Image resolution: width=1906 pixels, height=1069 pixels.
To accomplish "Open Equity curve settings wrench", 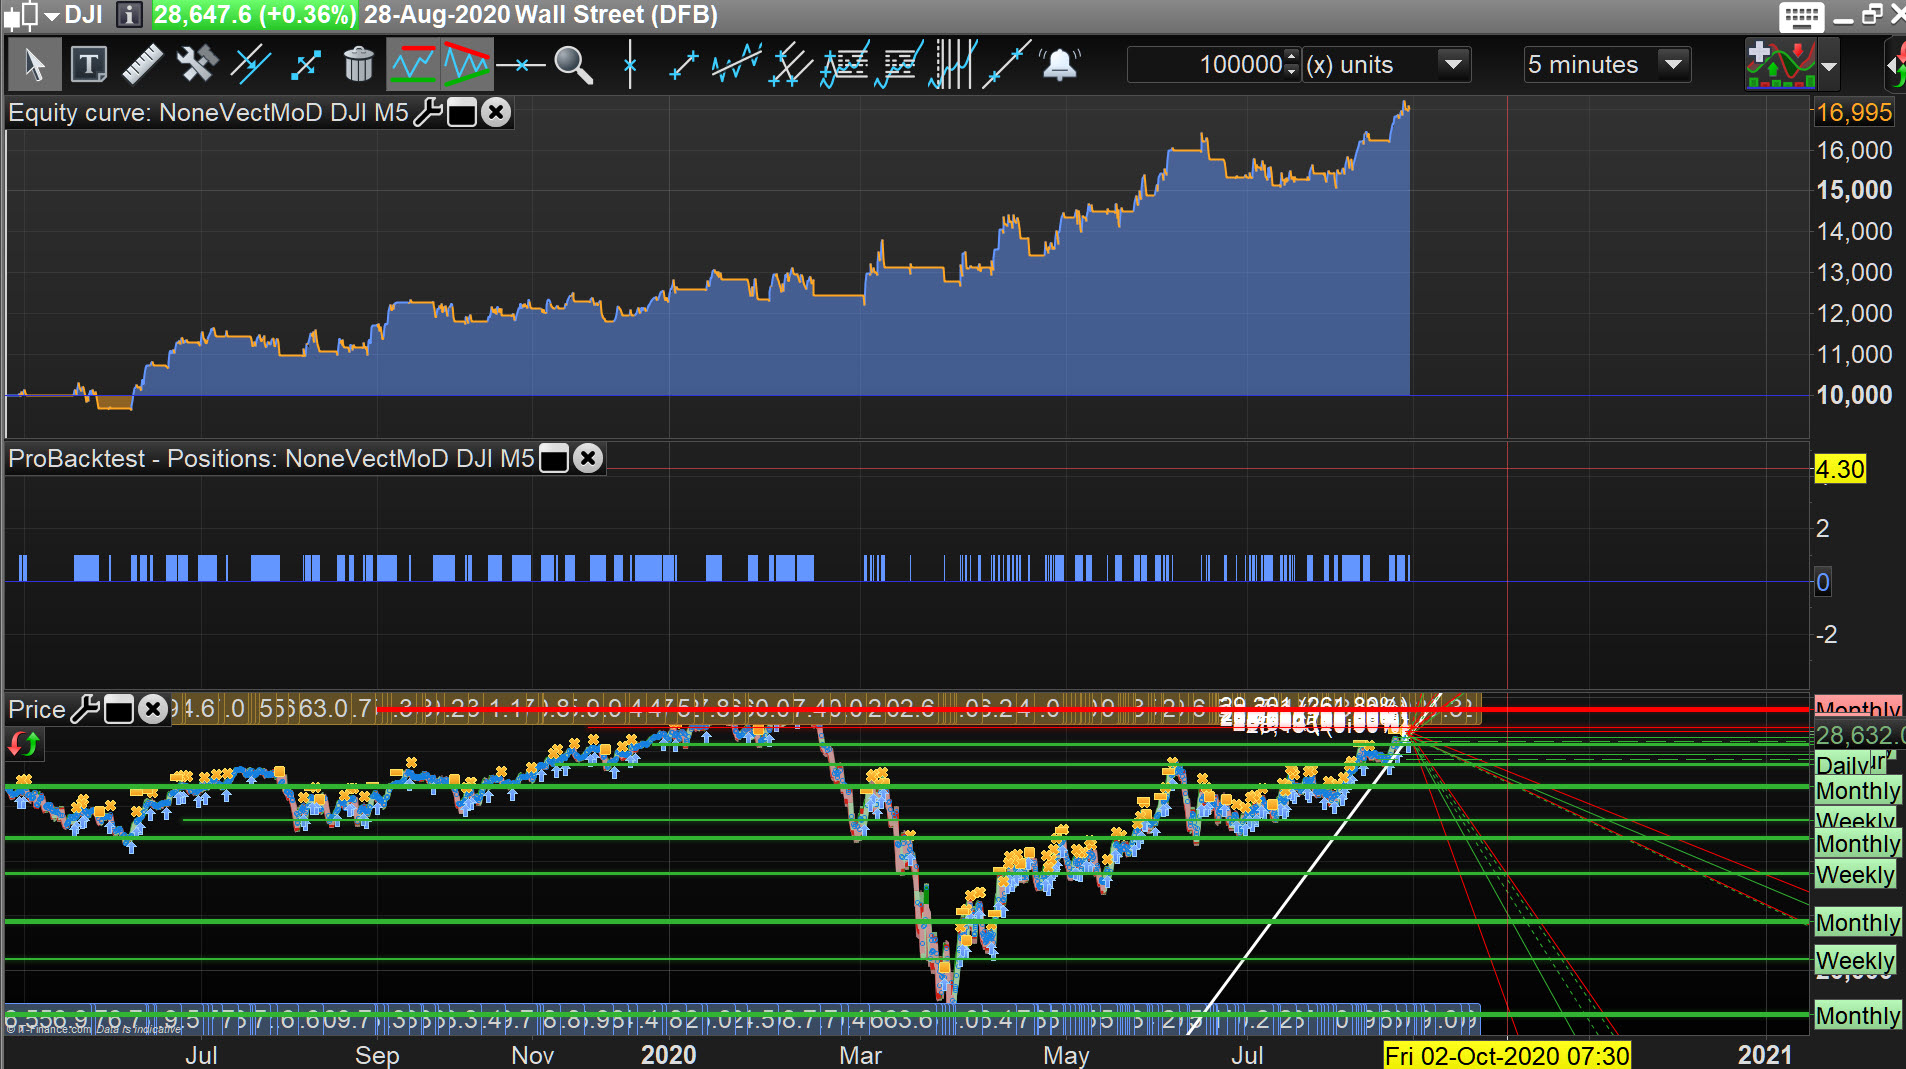I will click(428, 112).
